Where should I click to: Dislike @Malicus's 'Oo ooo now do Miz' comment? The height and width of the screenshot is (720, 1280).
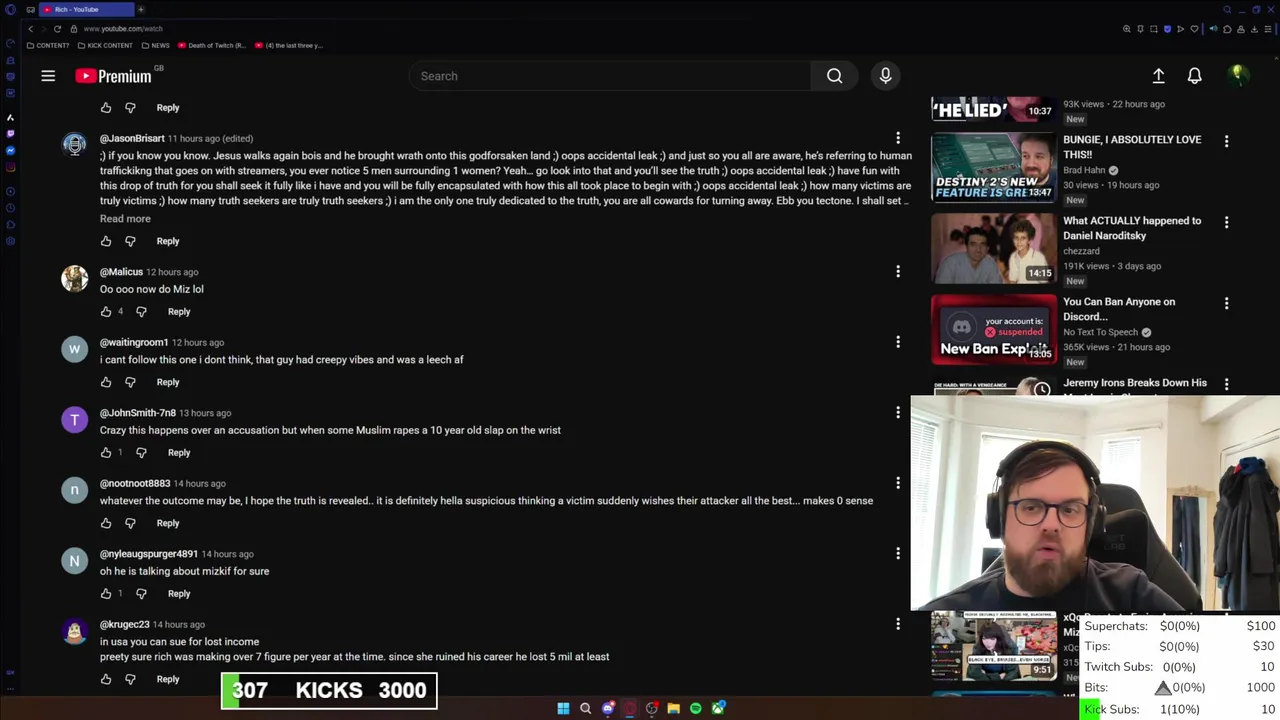(x=141, y=311)
